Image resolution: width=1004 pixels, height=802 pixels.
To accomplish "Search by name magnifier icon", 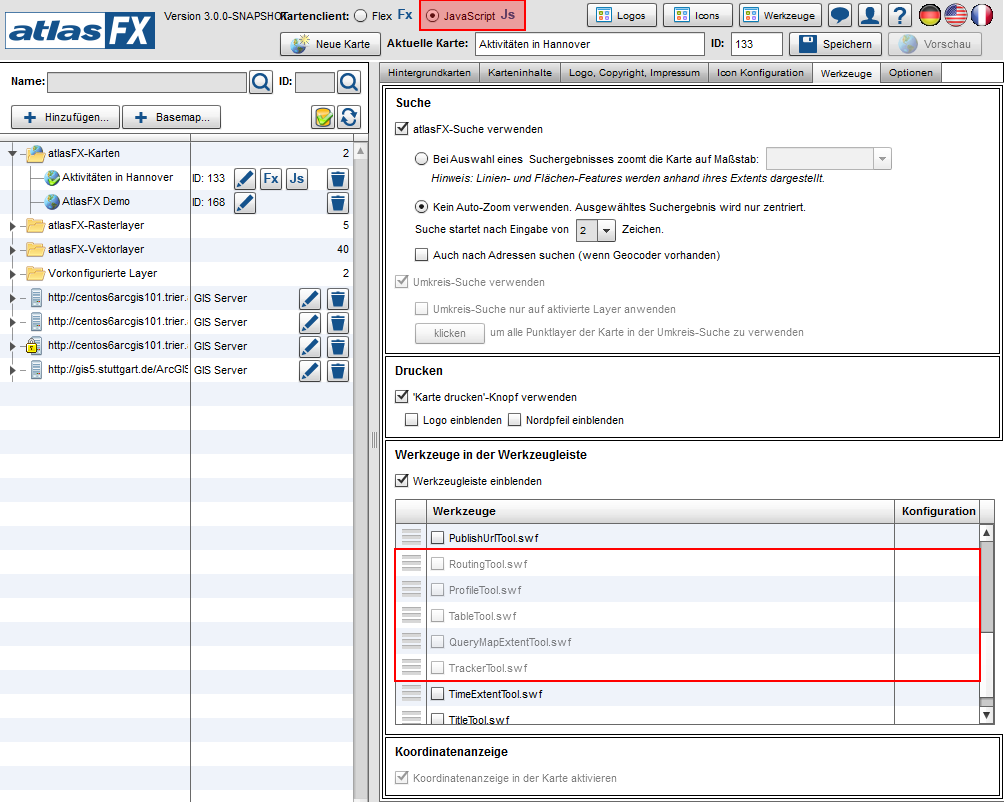I will 261,82.
